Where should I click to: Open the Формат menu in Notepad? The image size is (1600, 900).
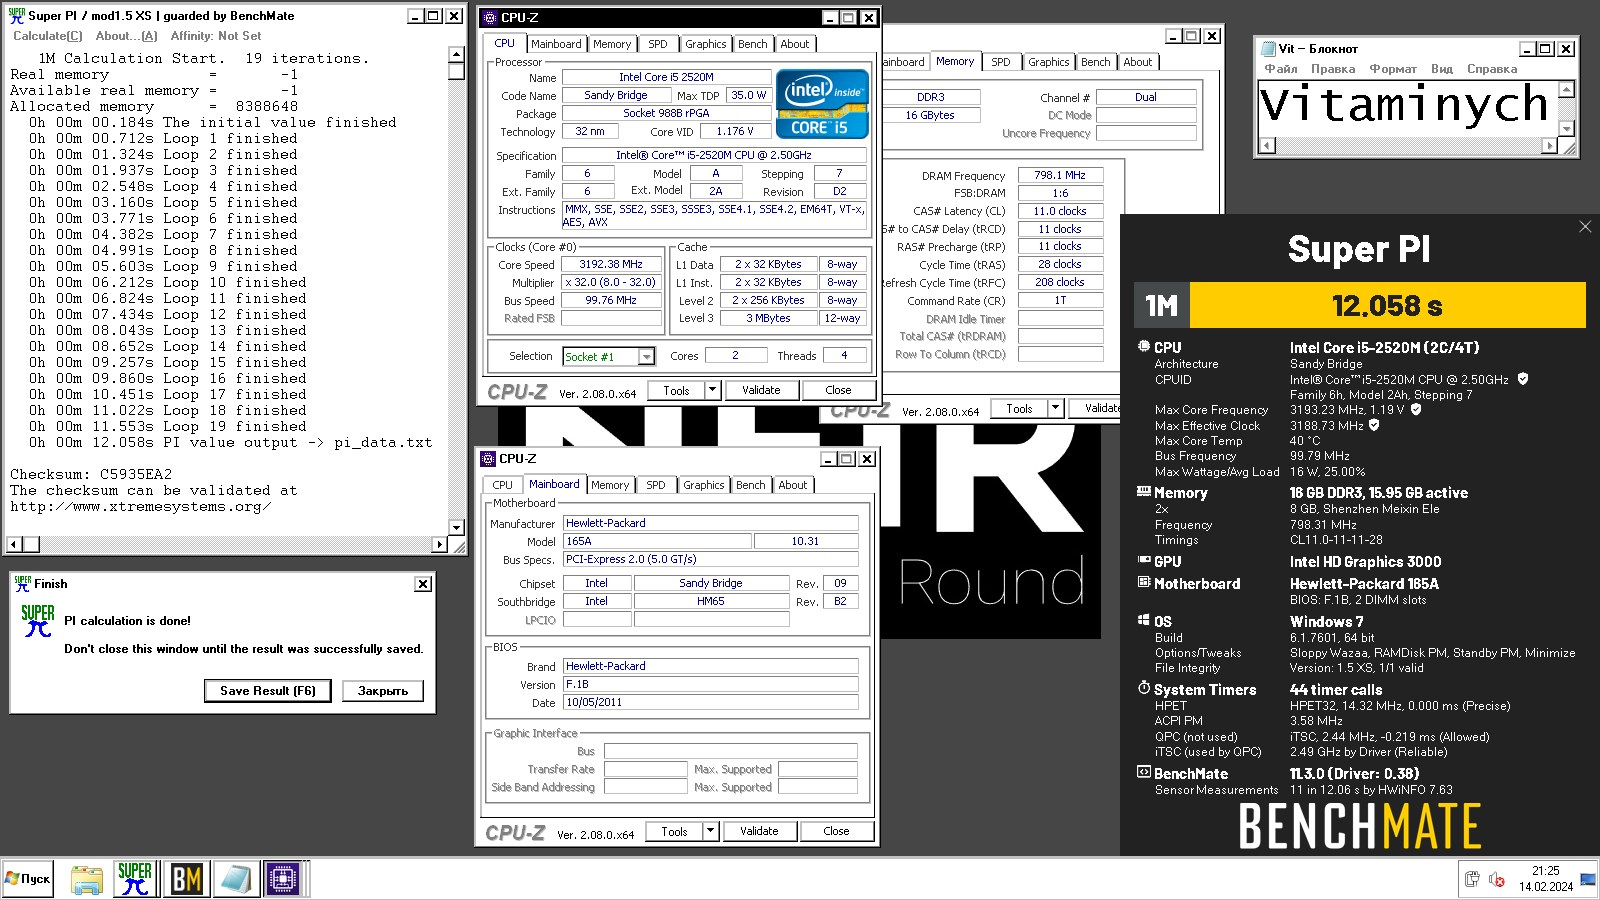coord(1393,69)
